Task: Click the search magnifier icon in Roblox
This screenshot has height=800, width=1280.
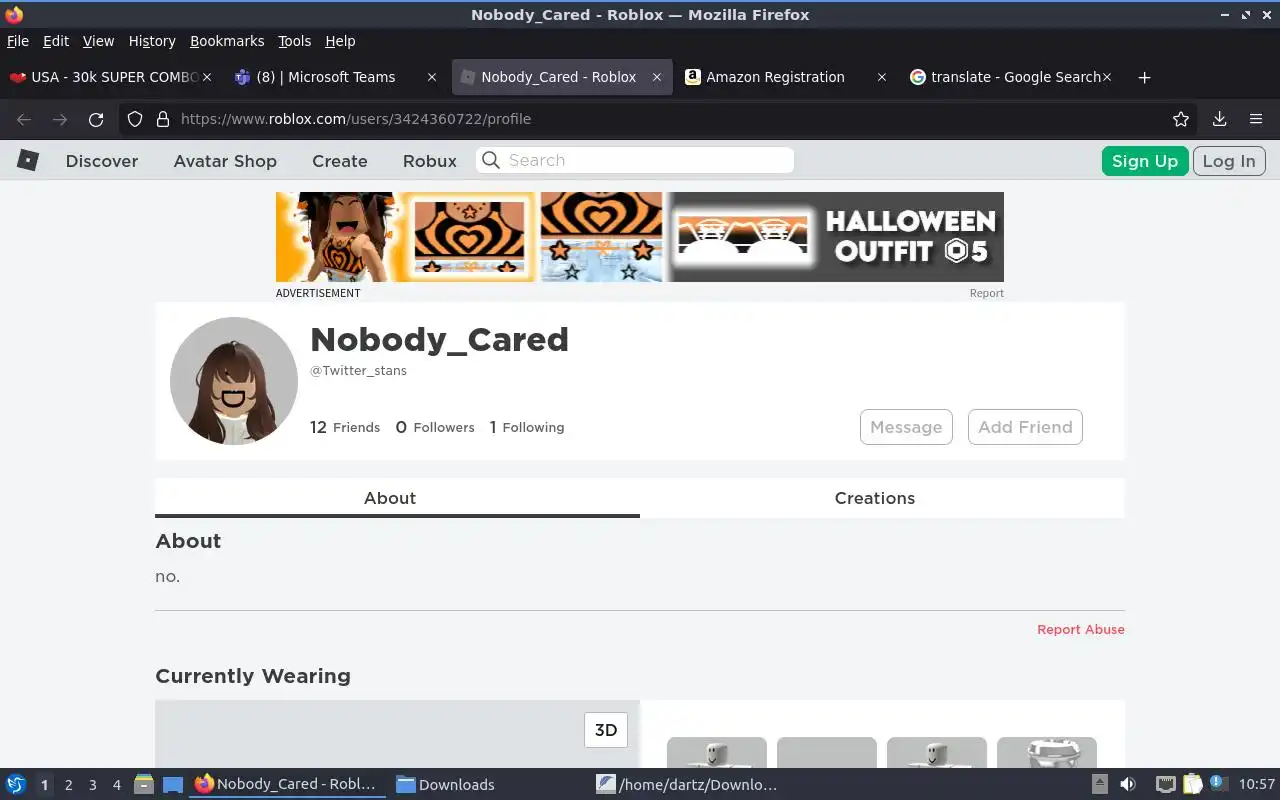Action: [490, 160]
